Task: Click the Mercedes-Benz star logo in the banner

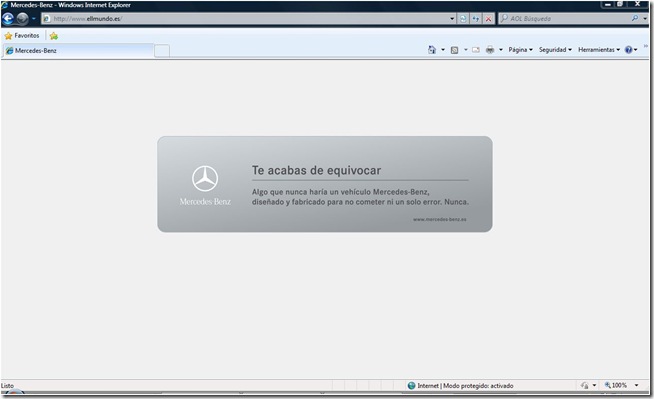Action: 205,178
